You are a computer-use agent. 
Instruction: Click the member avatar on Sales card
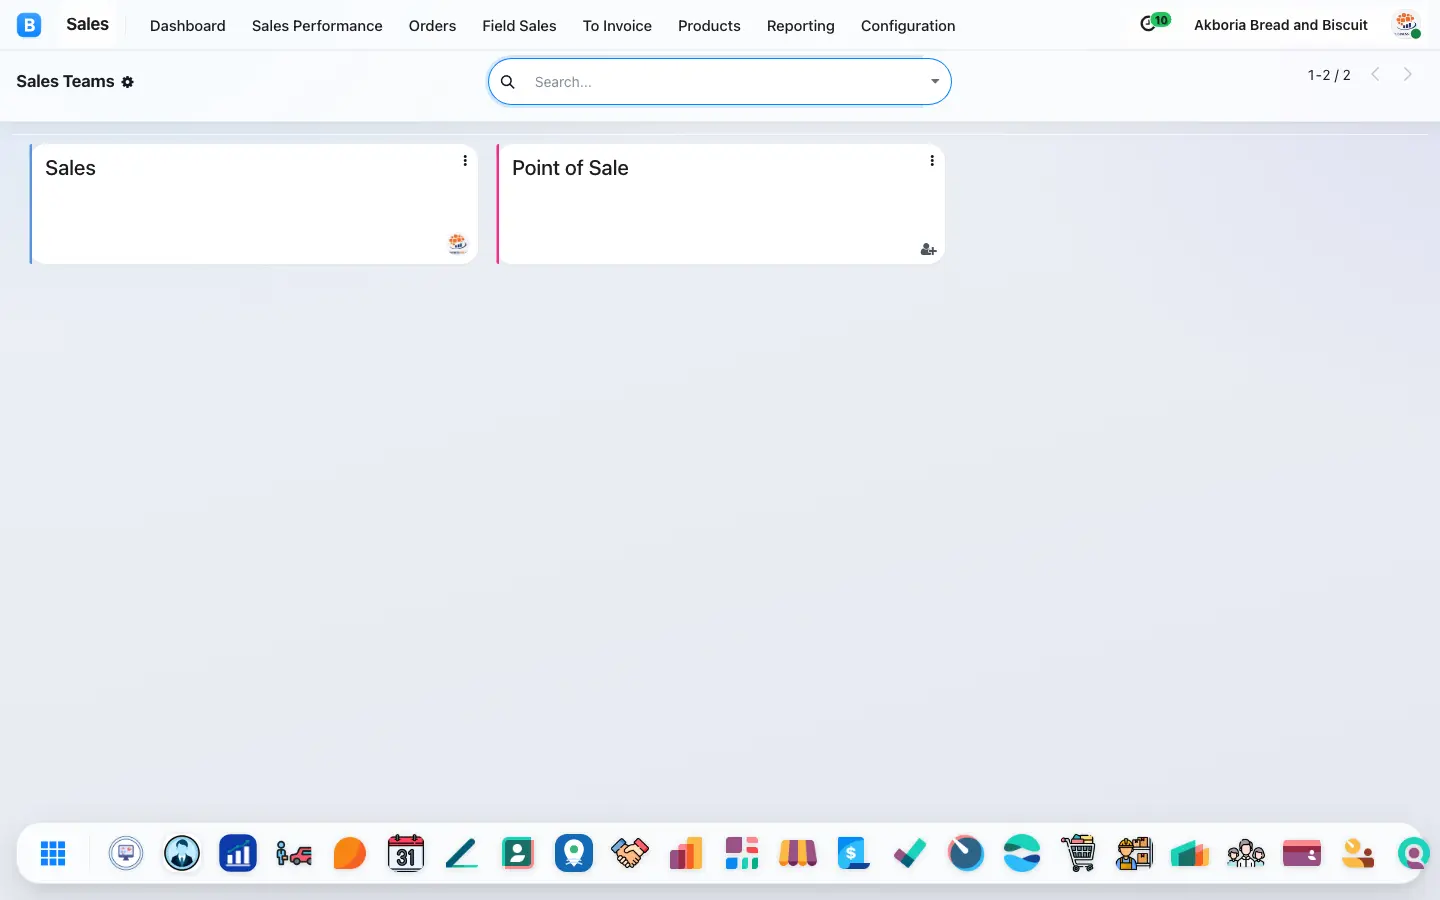pyautogui.click(x=457, y=243)
